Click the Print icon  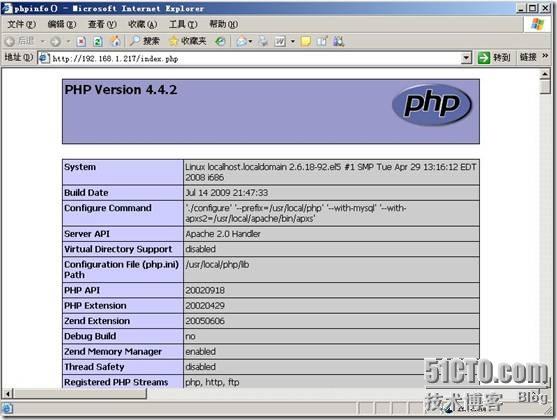[x=263, y=42]
